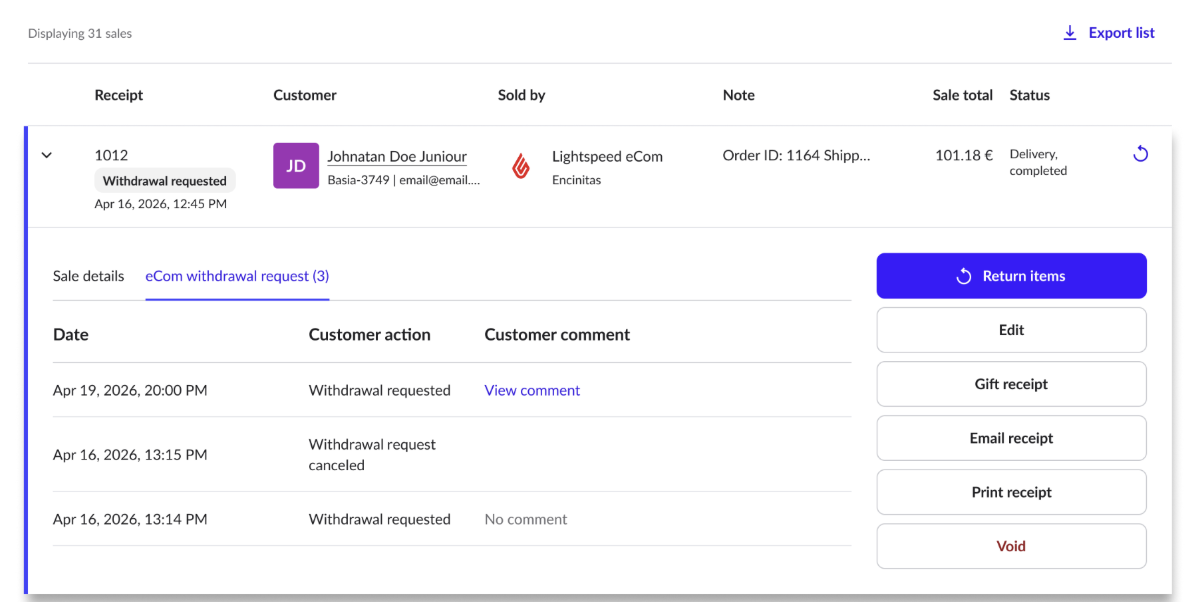1198x602 pixels.
Task: Click the Customer action column header
Action: 370,335
